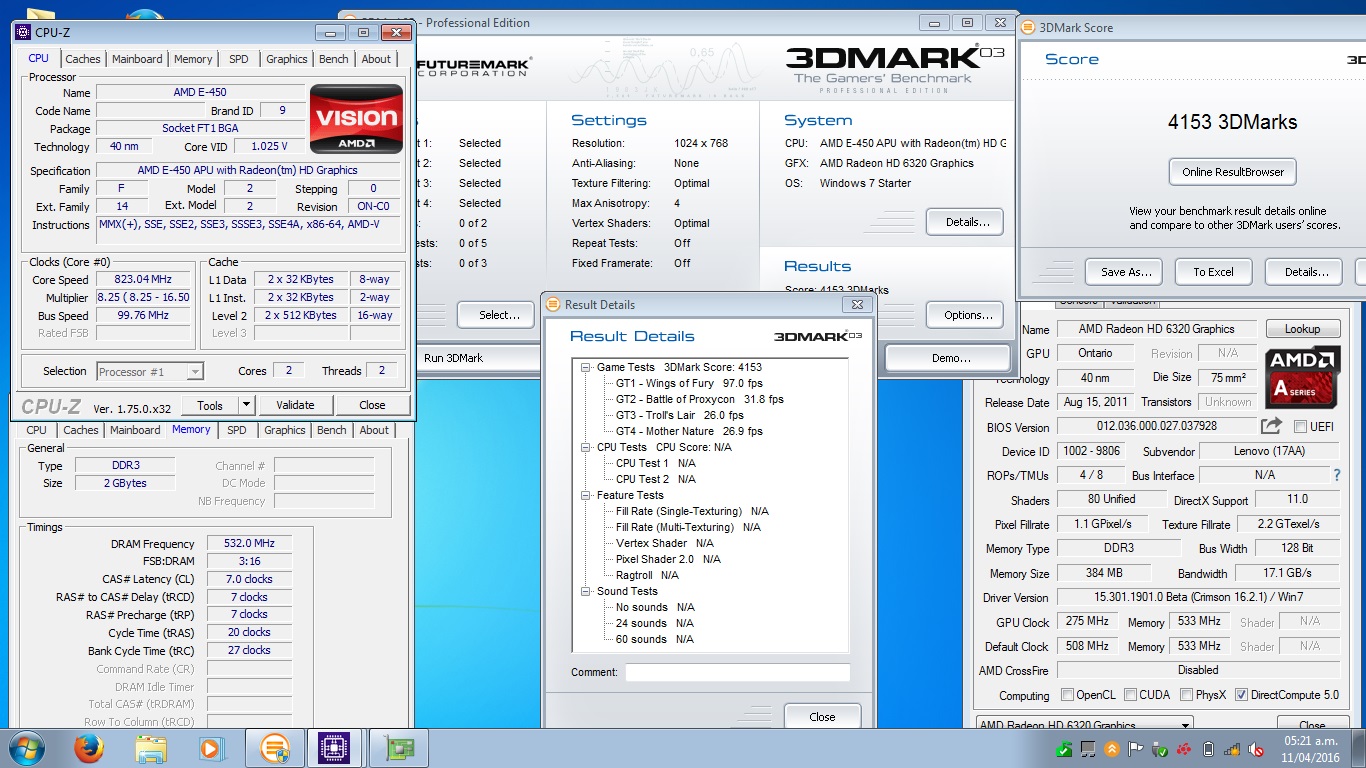Screen dimensions: 1366x768
Task: Click the To Excel button
Action: [1213, 272]
